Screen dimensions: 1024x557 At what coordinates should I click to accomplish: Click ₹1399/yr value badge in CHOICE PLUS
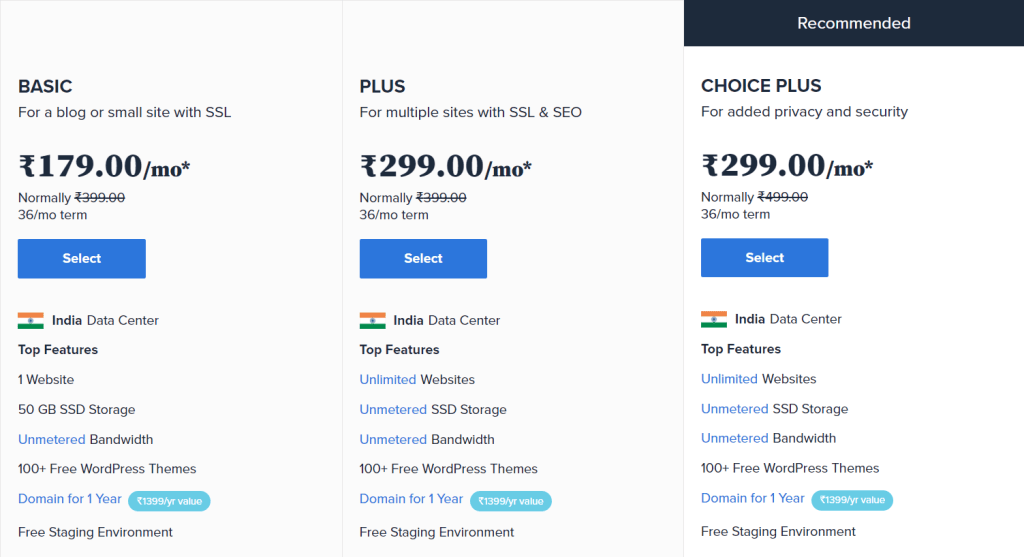[x=852, y=500]
